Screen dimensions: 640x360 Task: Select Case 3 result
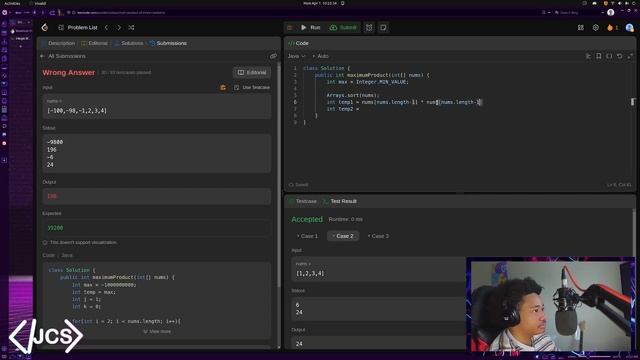[x=378, y=236]
